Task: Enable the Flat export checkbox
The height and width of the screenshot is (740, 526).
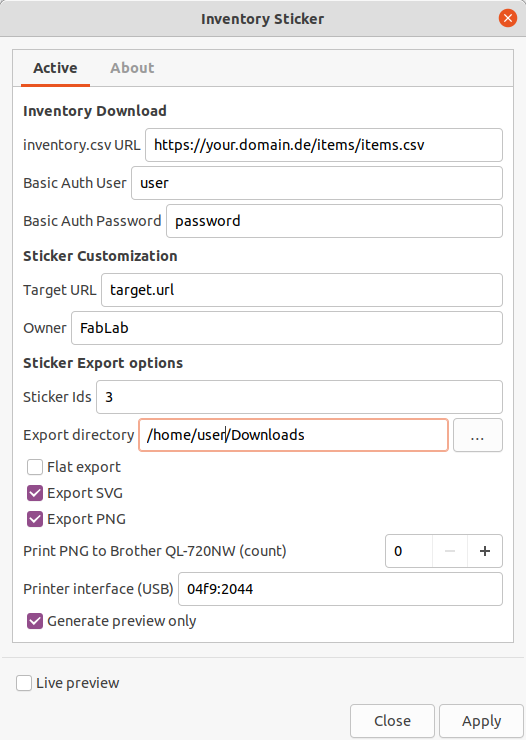Action: pyautogui.click(x=35, y=467)
